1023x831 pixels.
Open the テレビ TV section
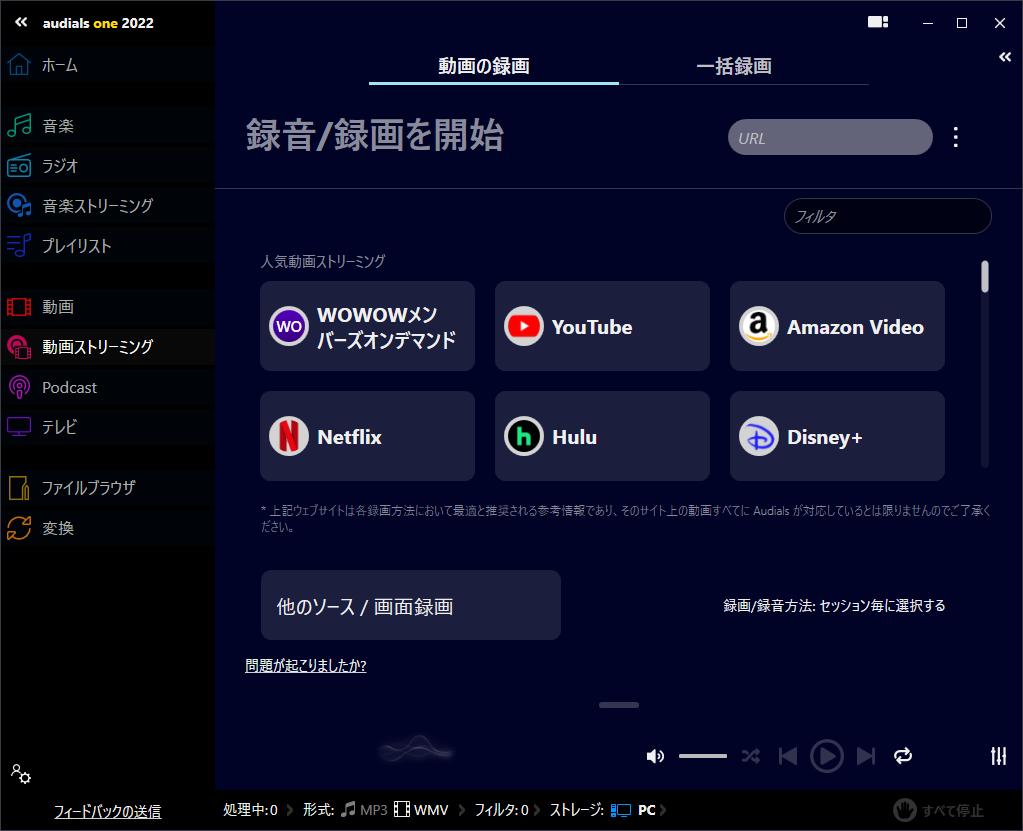108,427
